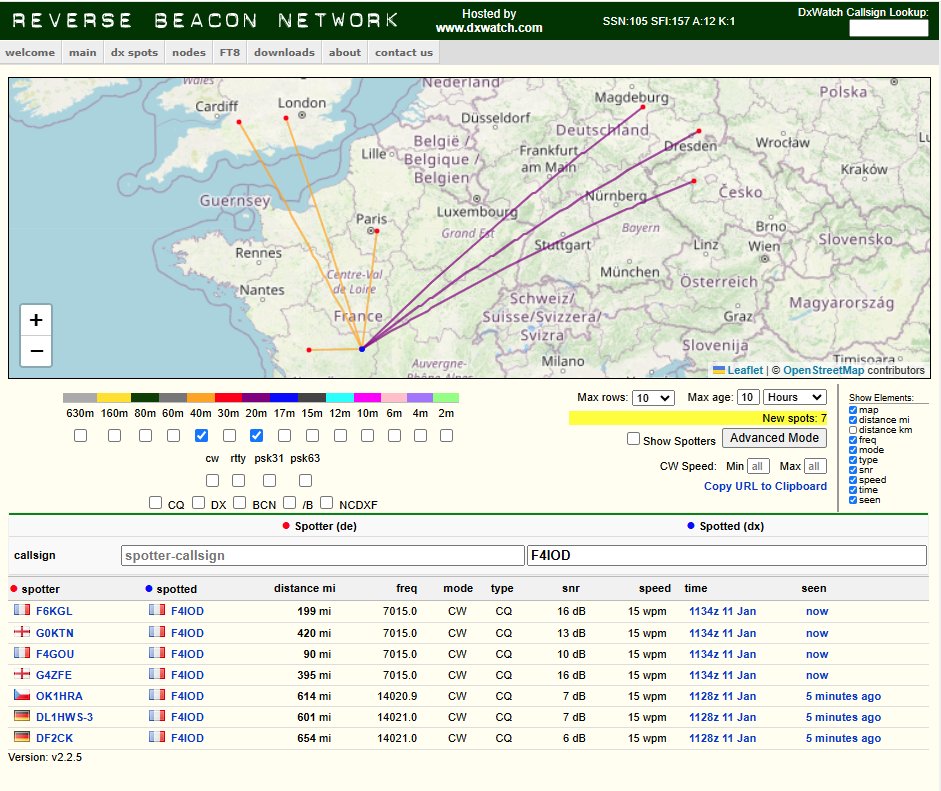Screen dimensions: 941x791
Task: Sort by distance mi column header
Action: coord(304,588)
